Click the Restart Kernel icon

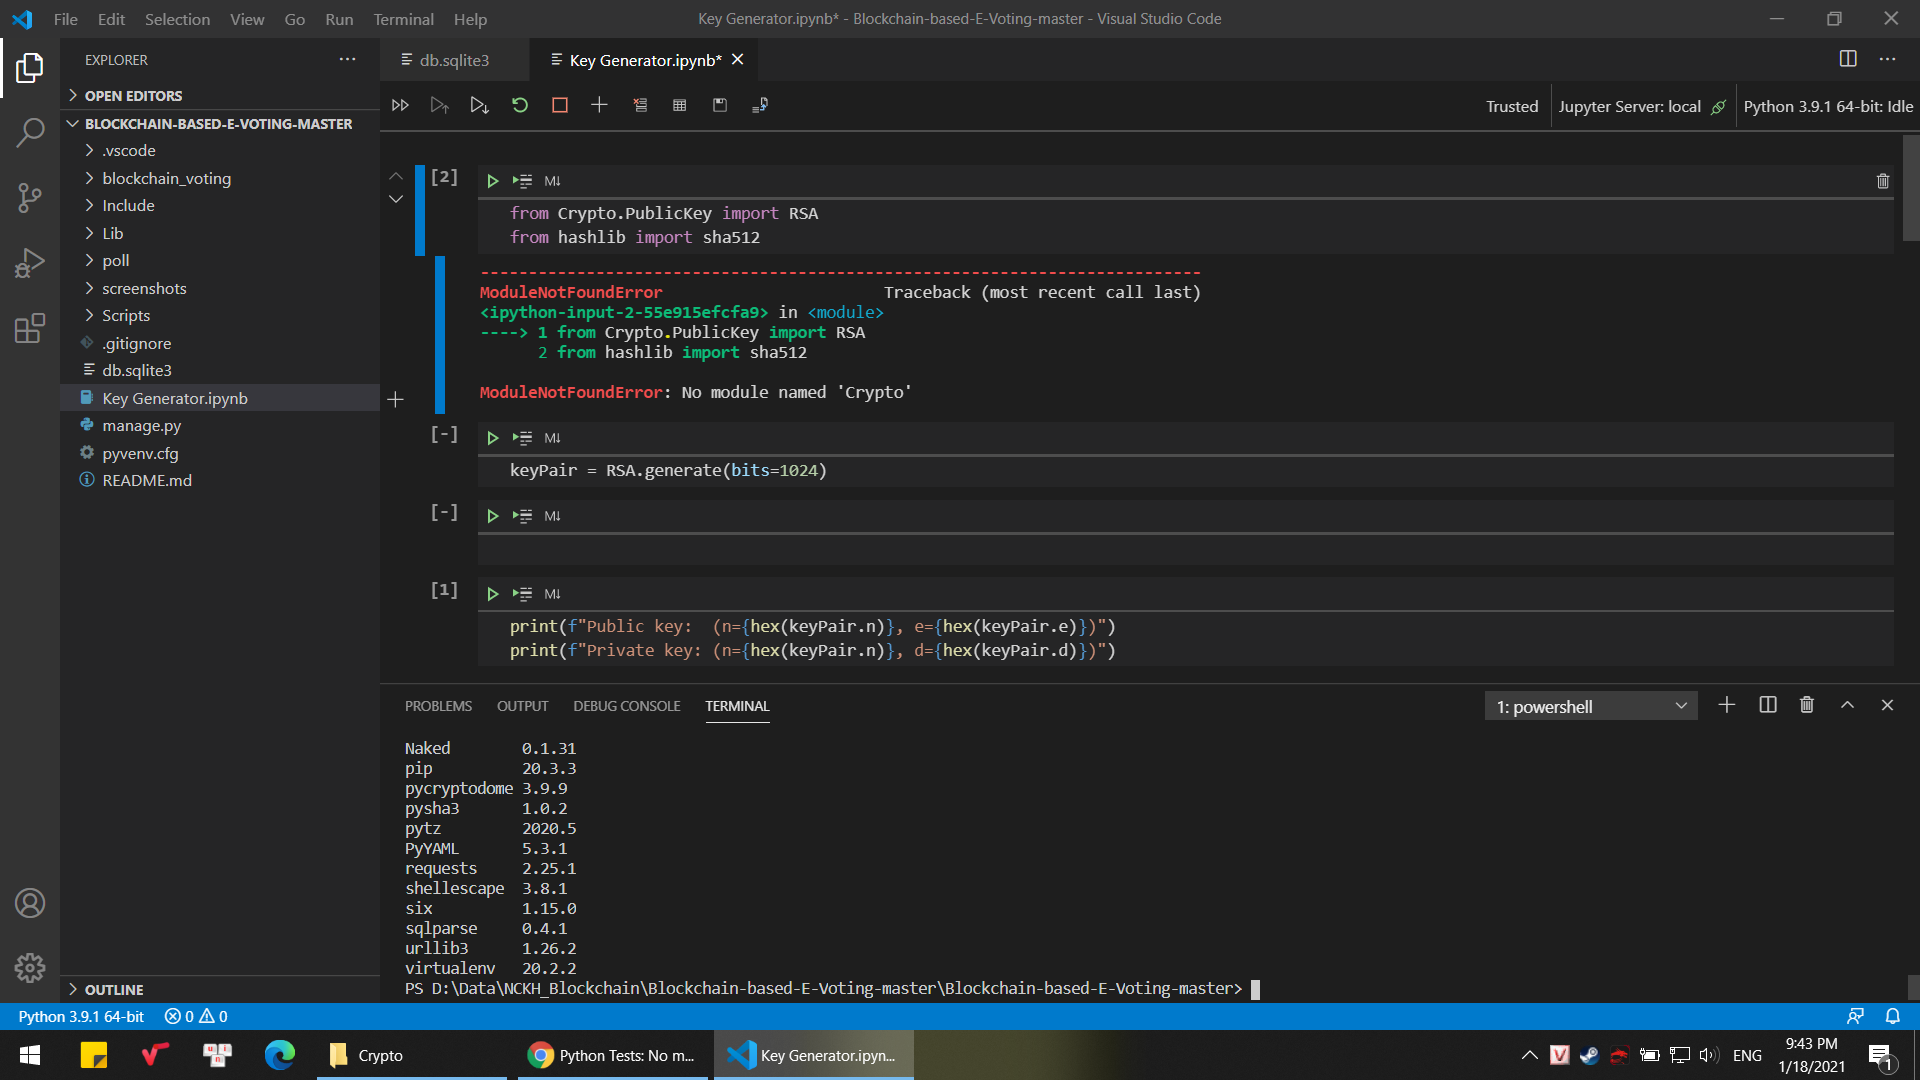(520, 105)
